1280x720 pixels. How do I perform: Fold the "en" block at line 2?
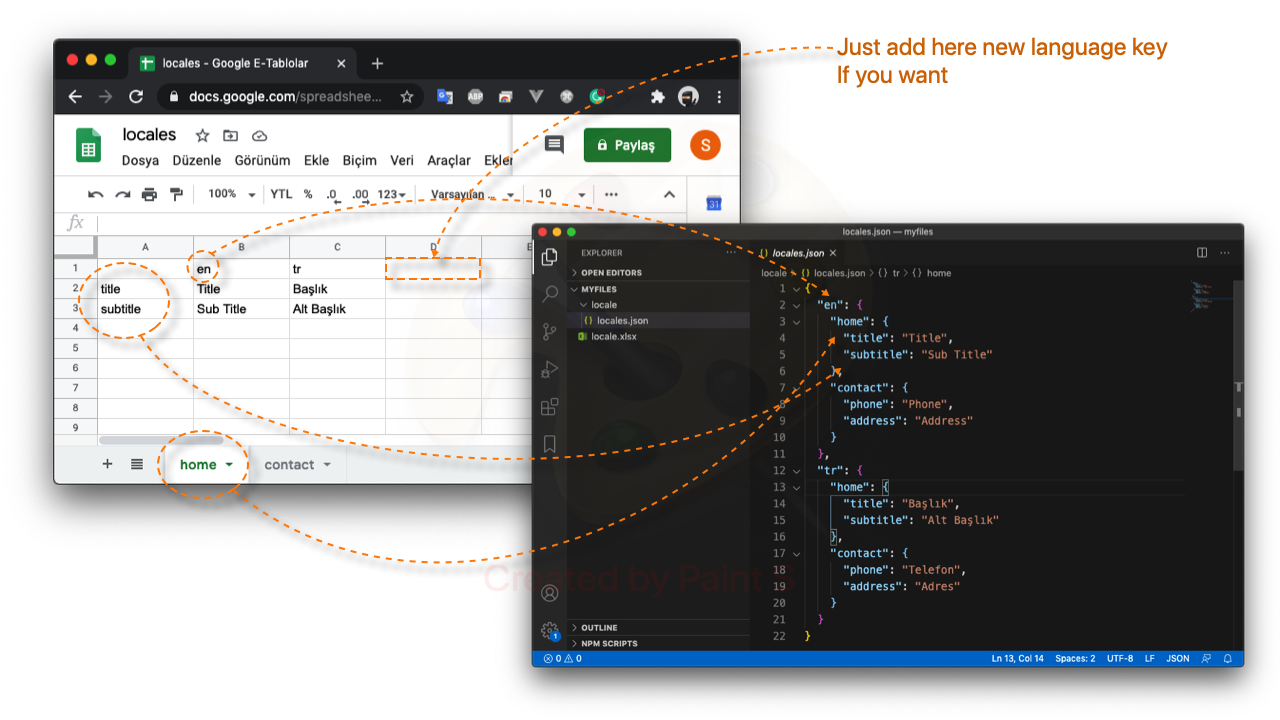[796, 305]
